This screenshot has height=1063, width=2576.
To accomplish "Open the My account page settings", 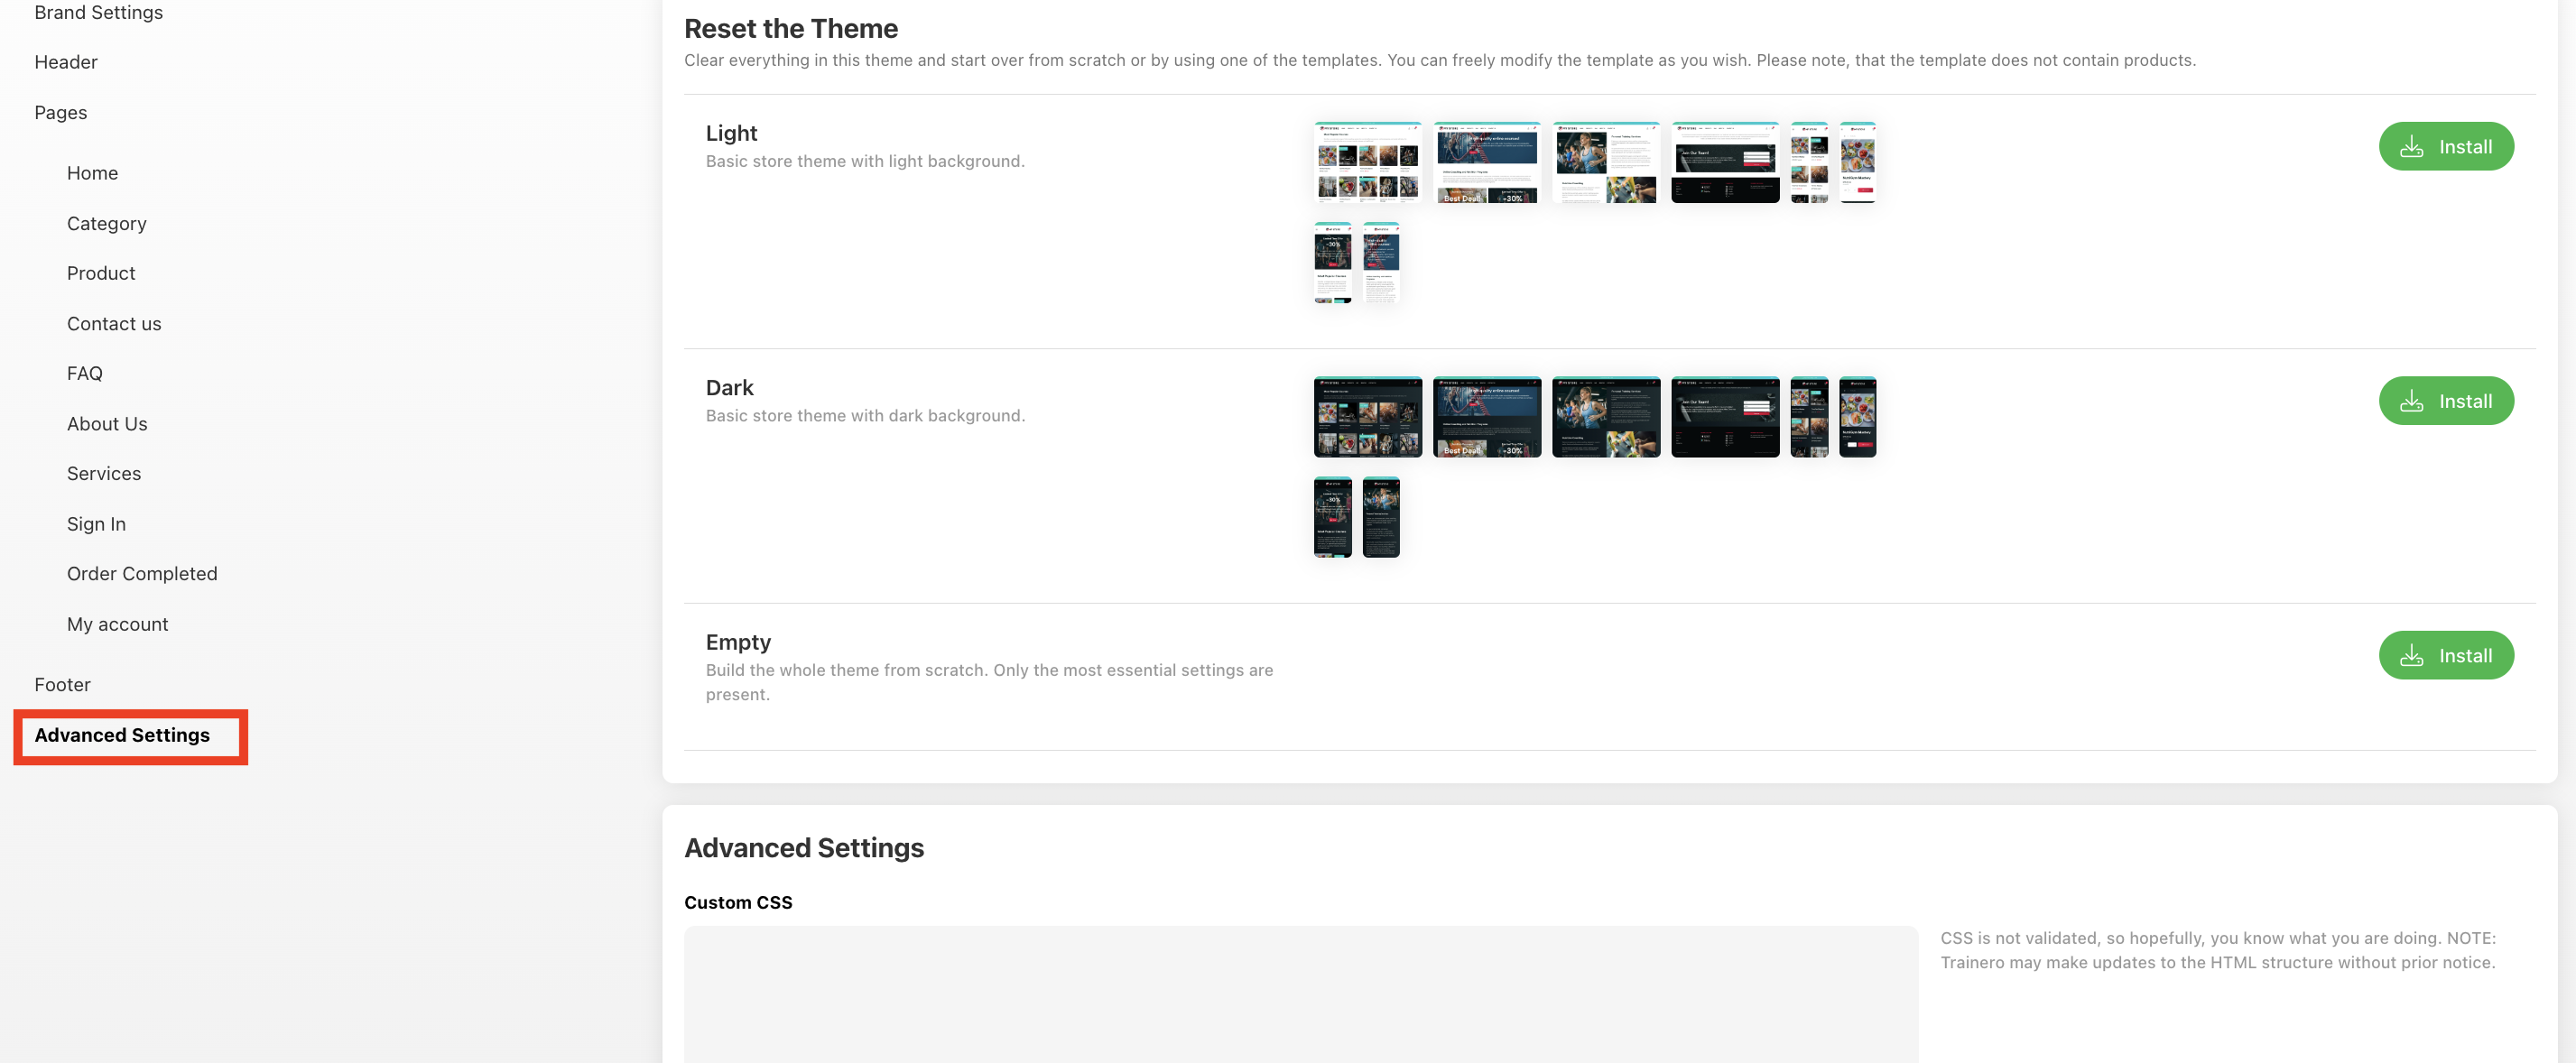I will [117, 624].
